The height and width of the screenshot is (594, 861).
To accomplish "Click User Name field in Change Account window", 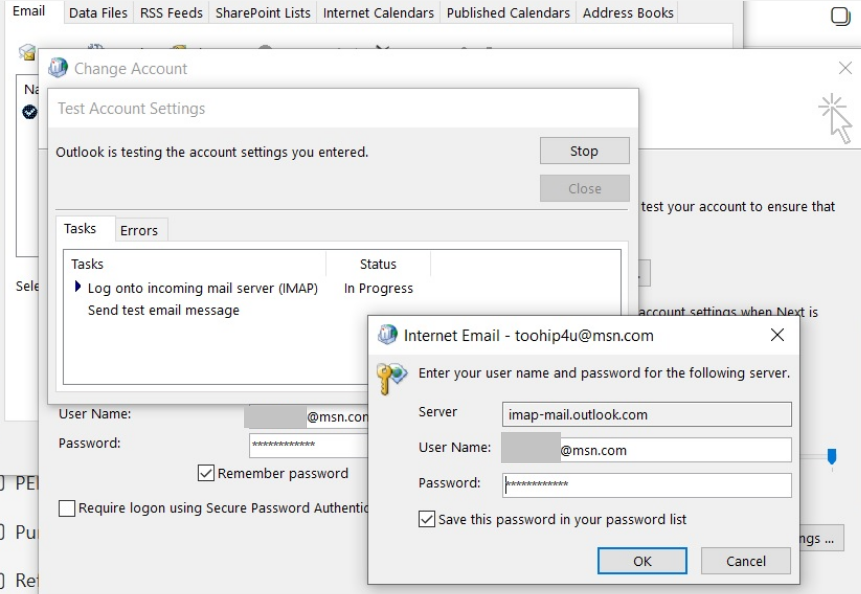I will point(308,417).
